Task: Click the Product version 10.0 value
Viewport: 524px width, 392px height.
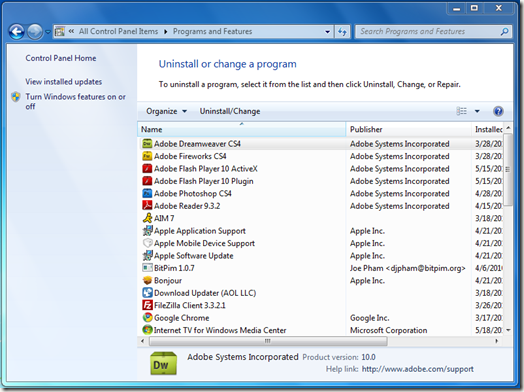Action: click(x=368, y=357)
